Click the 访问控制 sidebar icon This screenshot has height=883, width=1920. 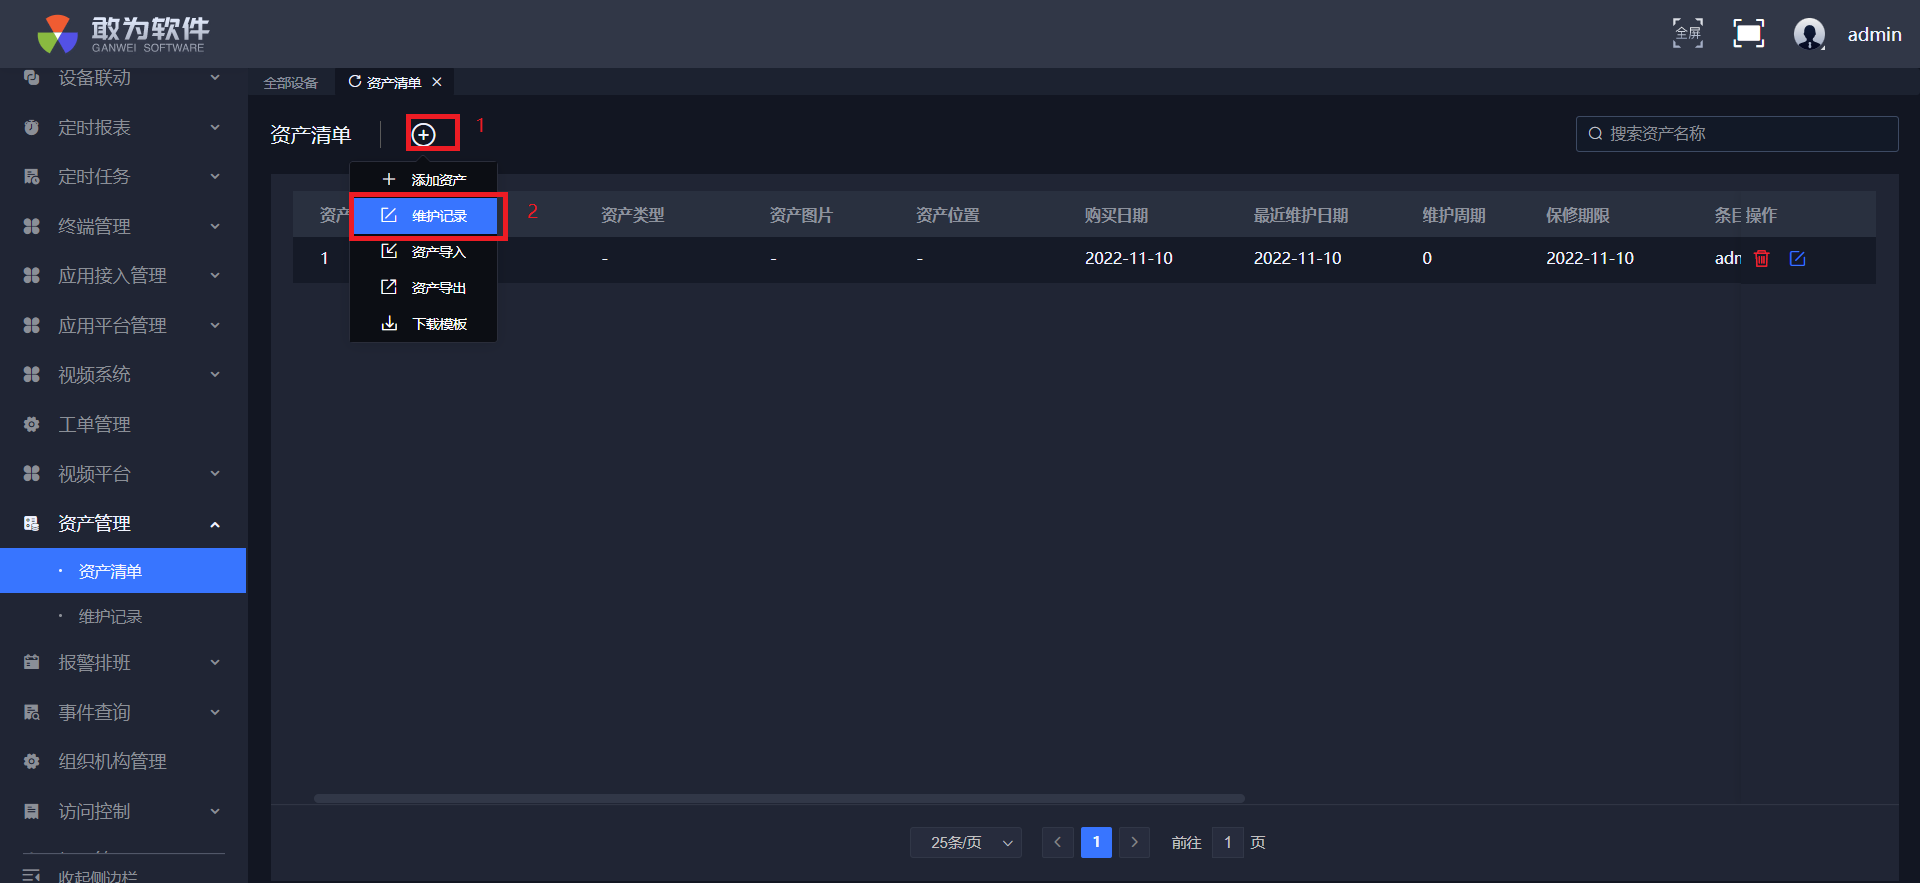tap(32, 811)
